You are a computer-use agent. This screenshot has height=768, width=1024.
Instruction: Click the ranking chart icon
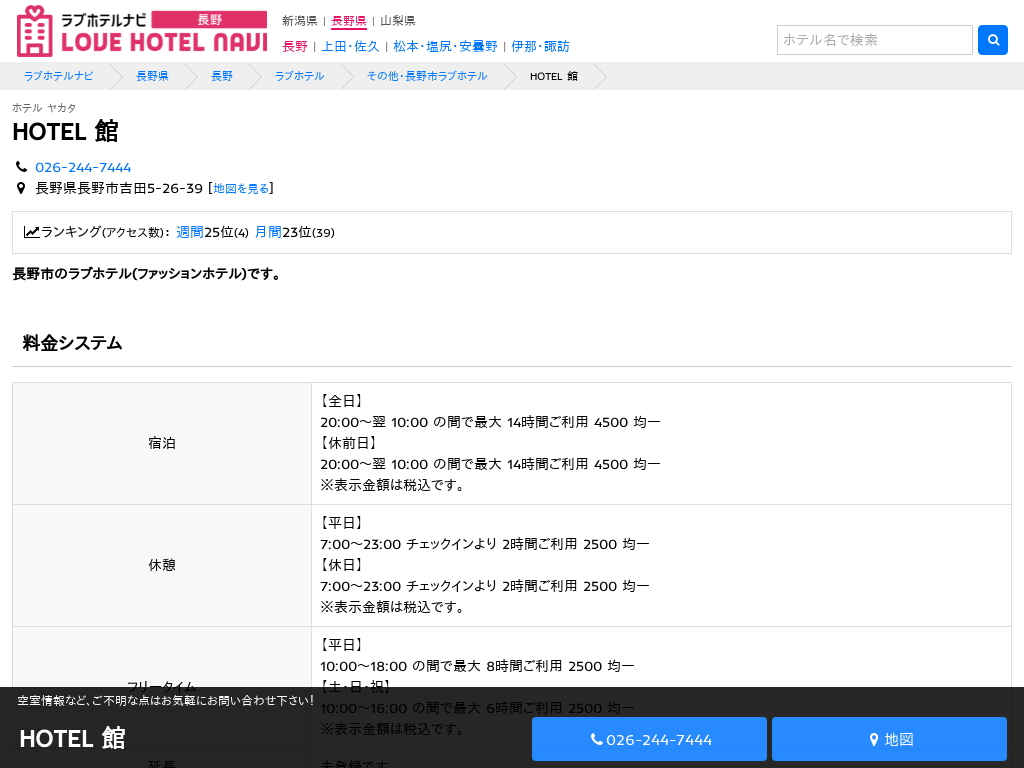(x=31, y=232)
